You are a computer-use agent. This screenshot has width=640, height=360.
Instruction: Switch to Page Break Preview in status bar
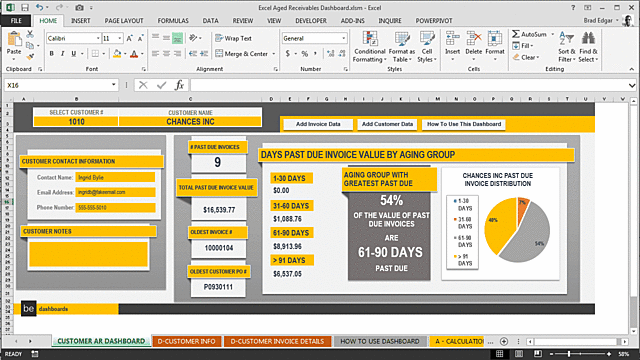(x=538, y=354)
